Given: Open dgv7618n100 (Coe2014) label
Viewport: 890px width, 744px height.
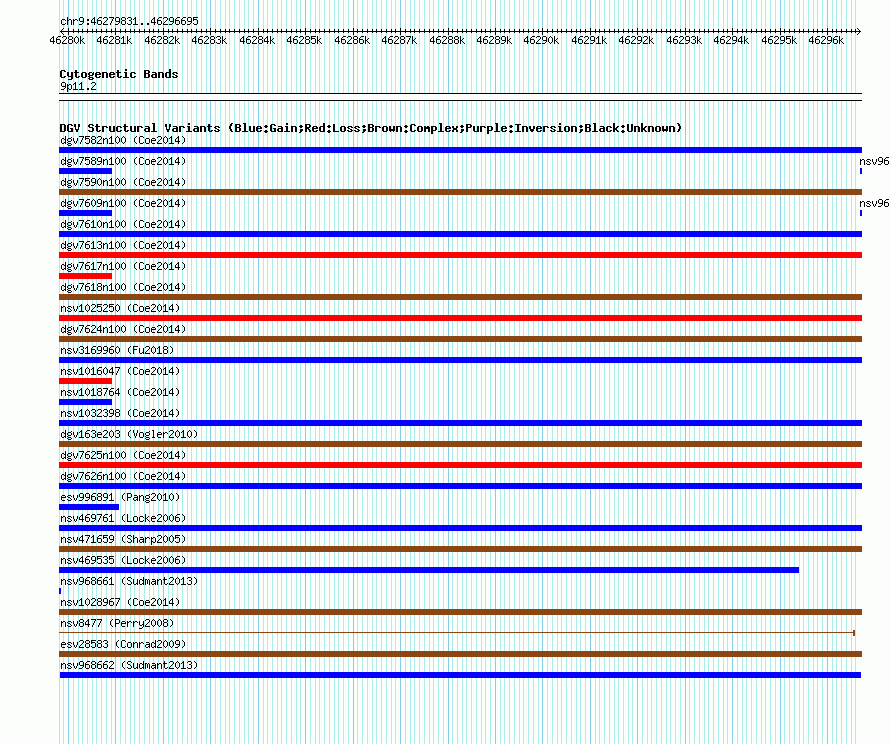Looking at the screenshot, I should [123, 287].
